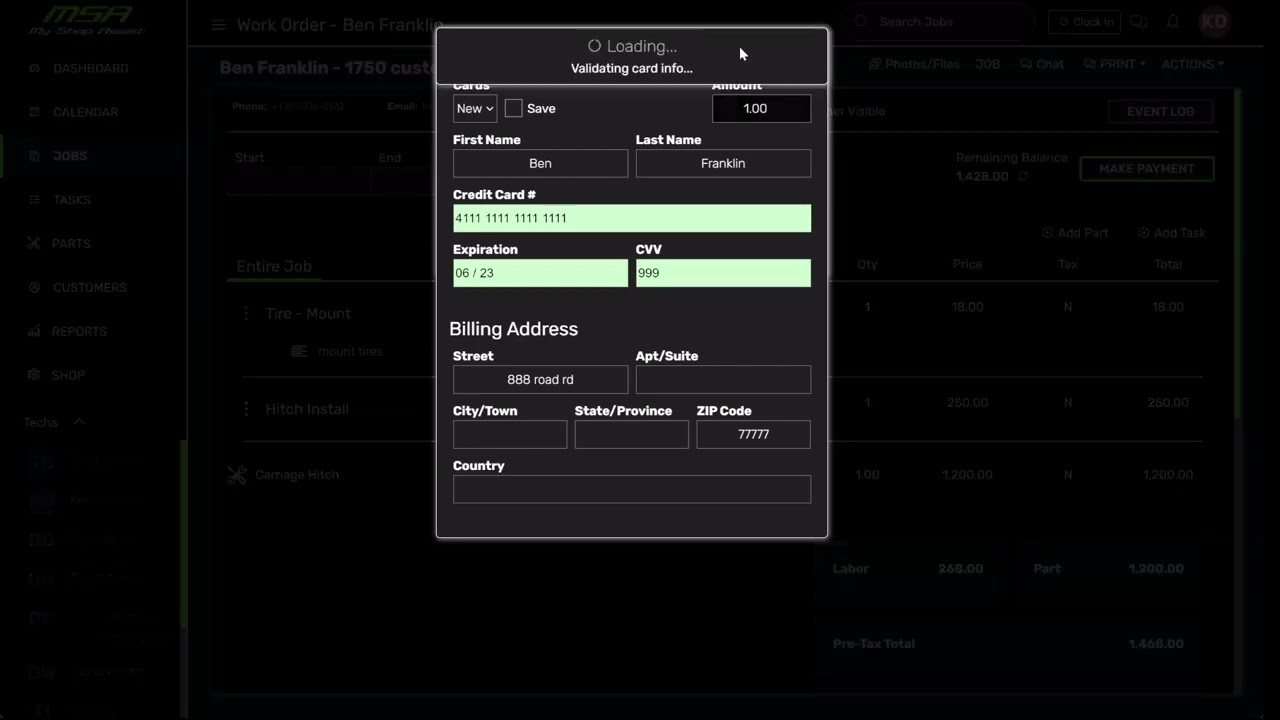
Task: Click the Start date field
Action: point(300,180)
